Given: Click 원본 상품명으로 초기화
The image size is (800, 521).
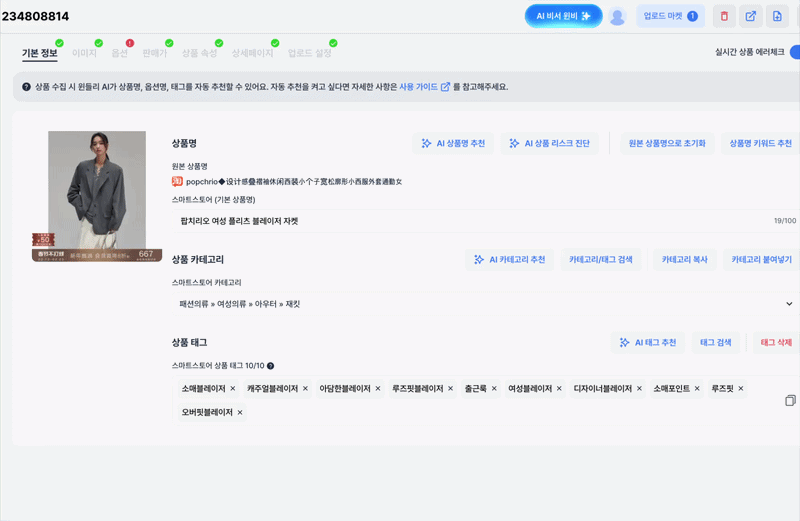Looking at the screenshot, I should point(667,143).
